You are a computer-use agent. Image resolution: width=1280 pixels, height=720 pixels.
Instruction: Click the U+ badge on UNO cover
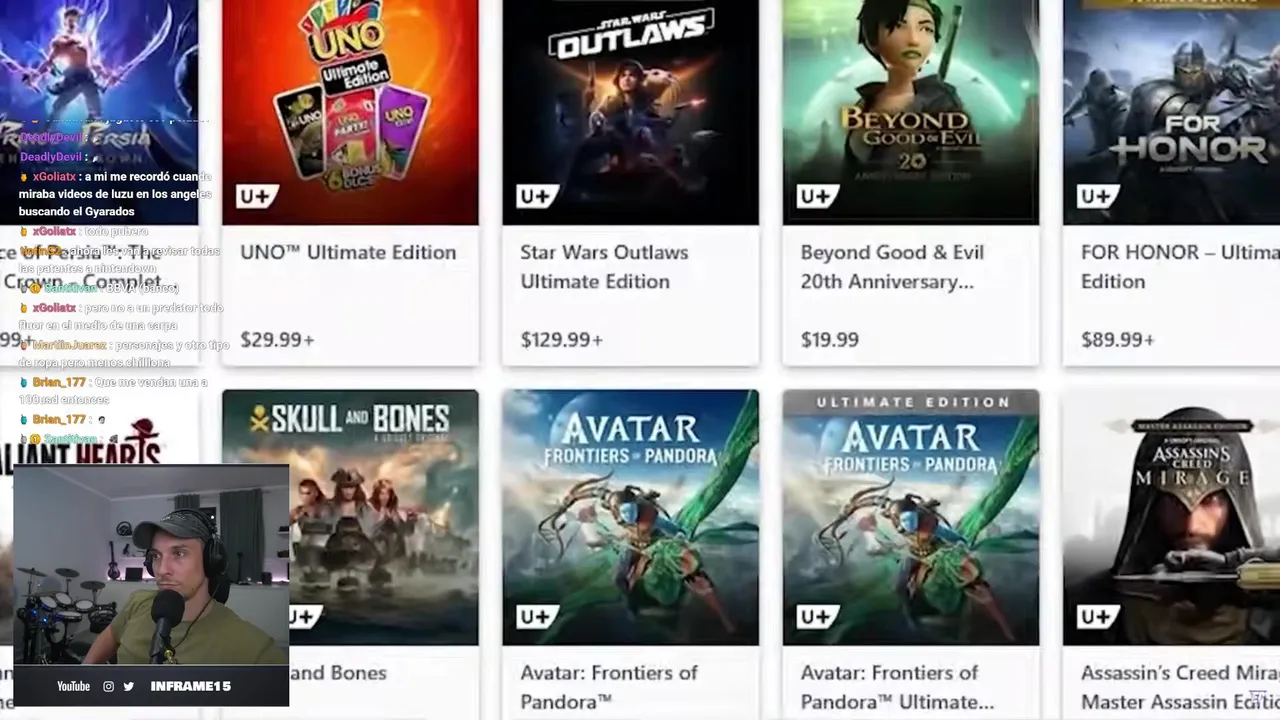click(x=255, y=196)
